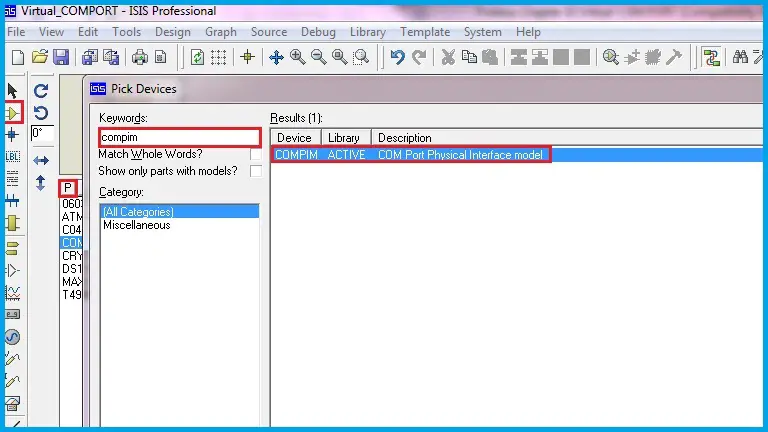Rotate the part anti-clockwise

tap(41, 113)
